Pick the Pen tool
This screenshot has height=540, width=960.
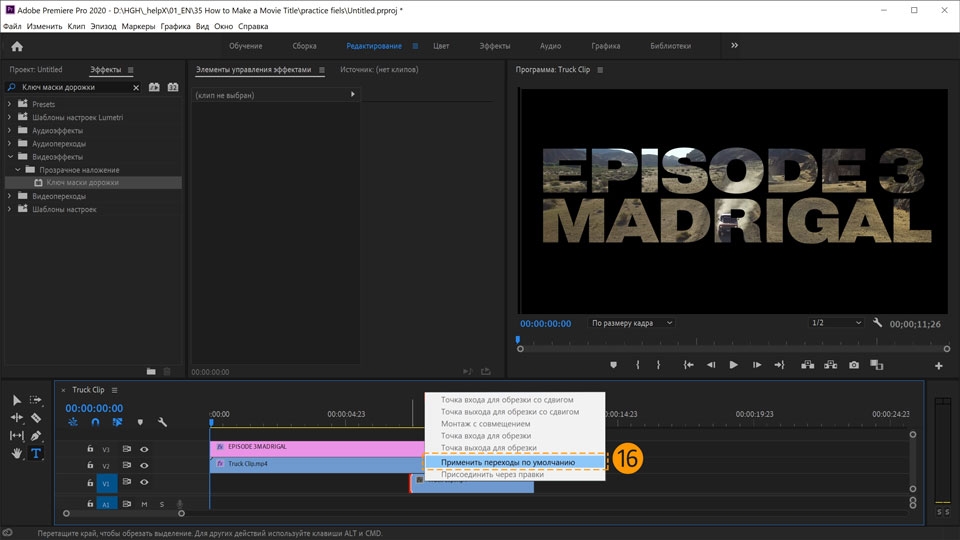[36, 436]
